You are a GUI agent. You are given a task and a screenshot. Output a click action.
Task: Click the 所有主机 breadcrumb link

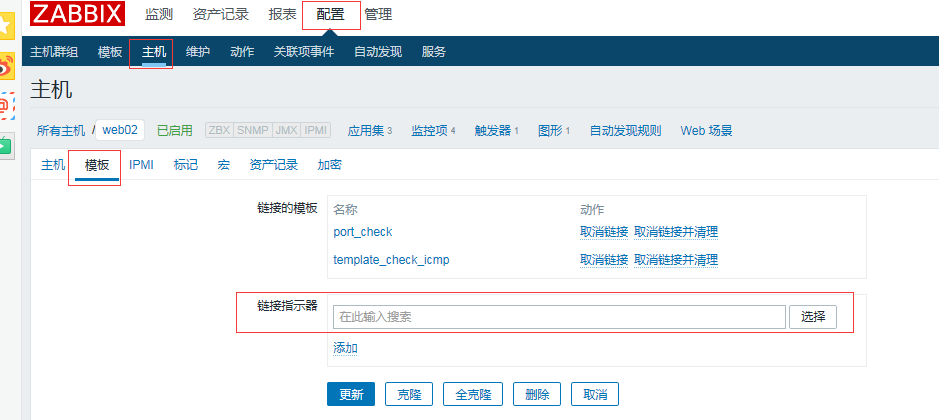point(61,131)
